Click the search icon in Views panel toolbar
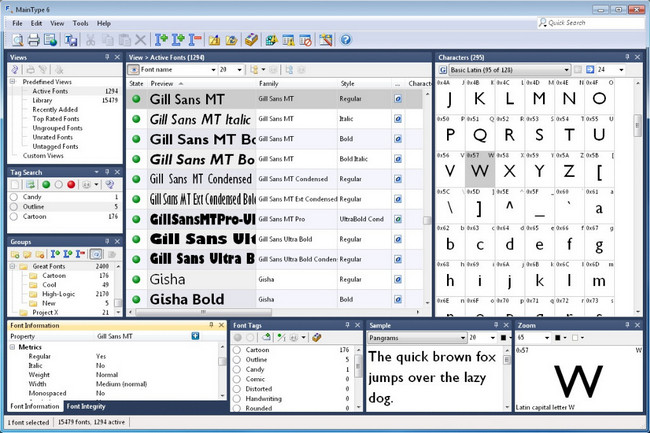Viewport: 650px width, 433px height. 15,70
